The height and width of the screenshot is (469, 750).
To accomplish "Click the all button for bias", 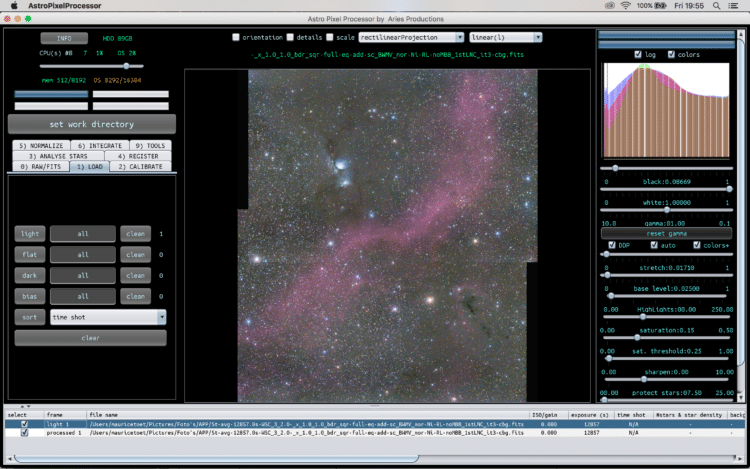I will pos(83,296).
